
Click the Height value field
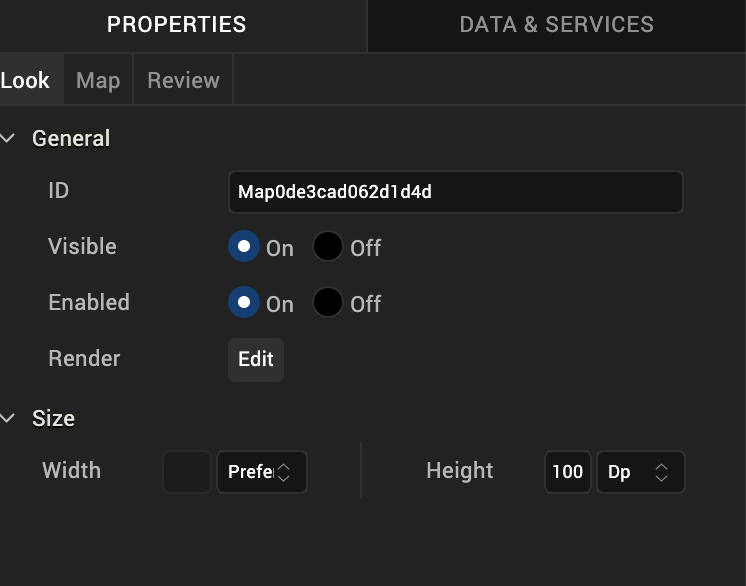point(567,472)
